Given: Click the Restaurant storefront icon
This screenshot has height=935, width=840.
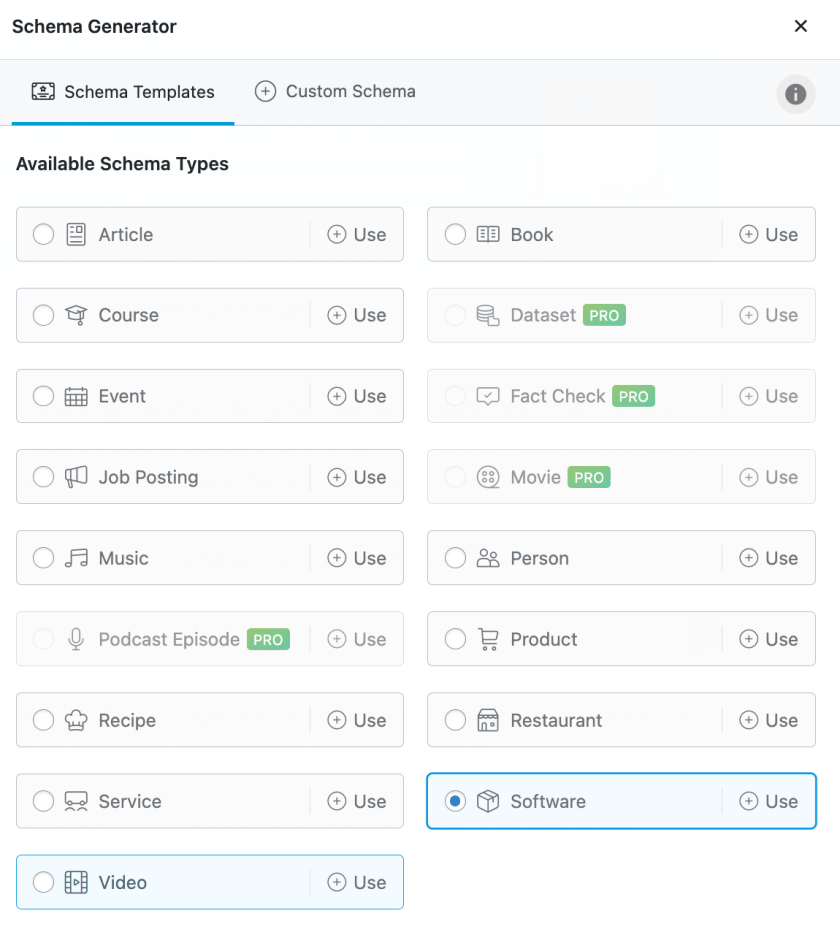Looking at the screenshot, I should tap(488, 720).
